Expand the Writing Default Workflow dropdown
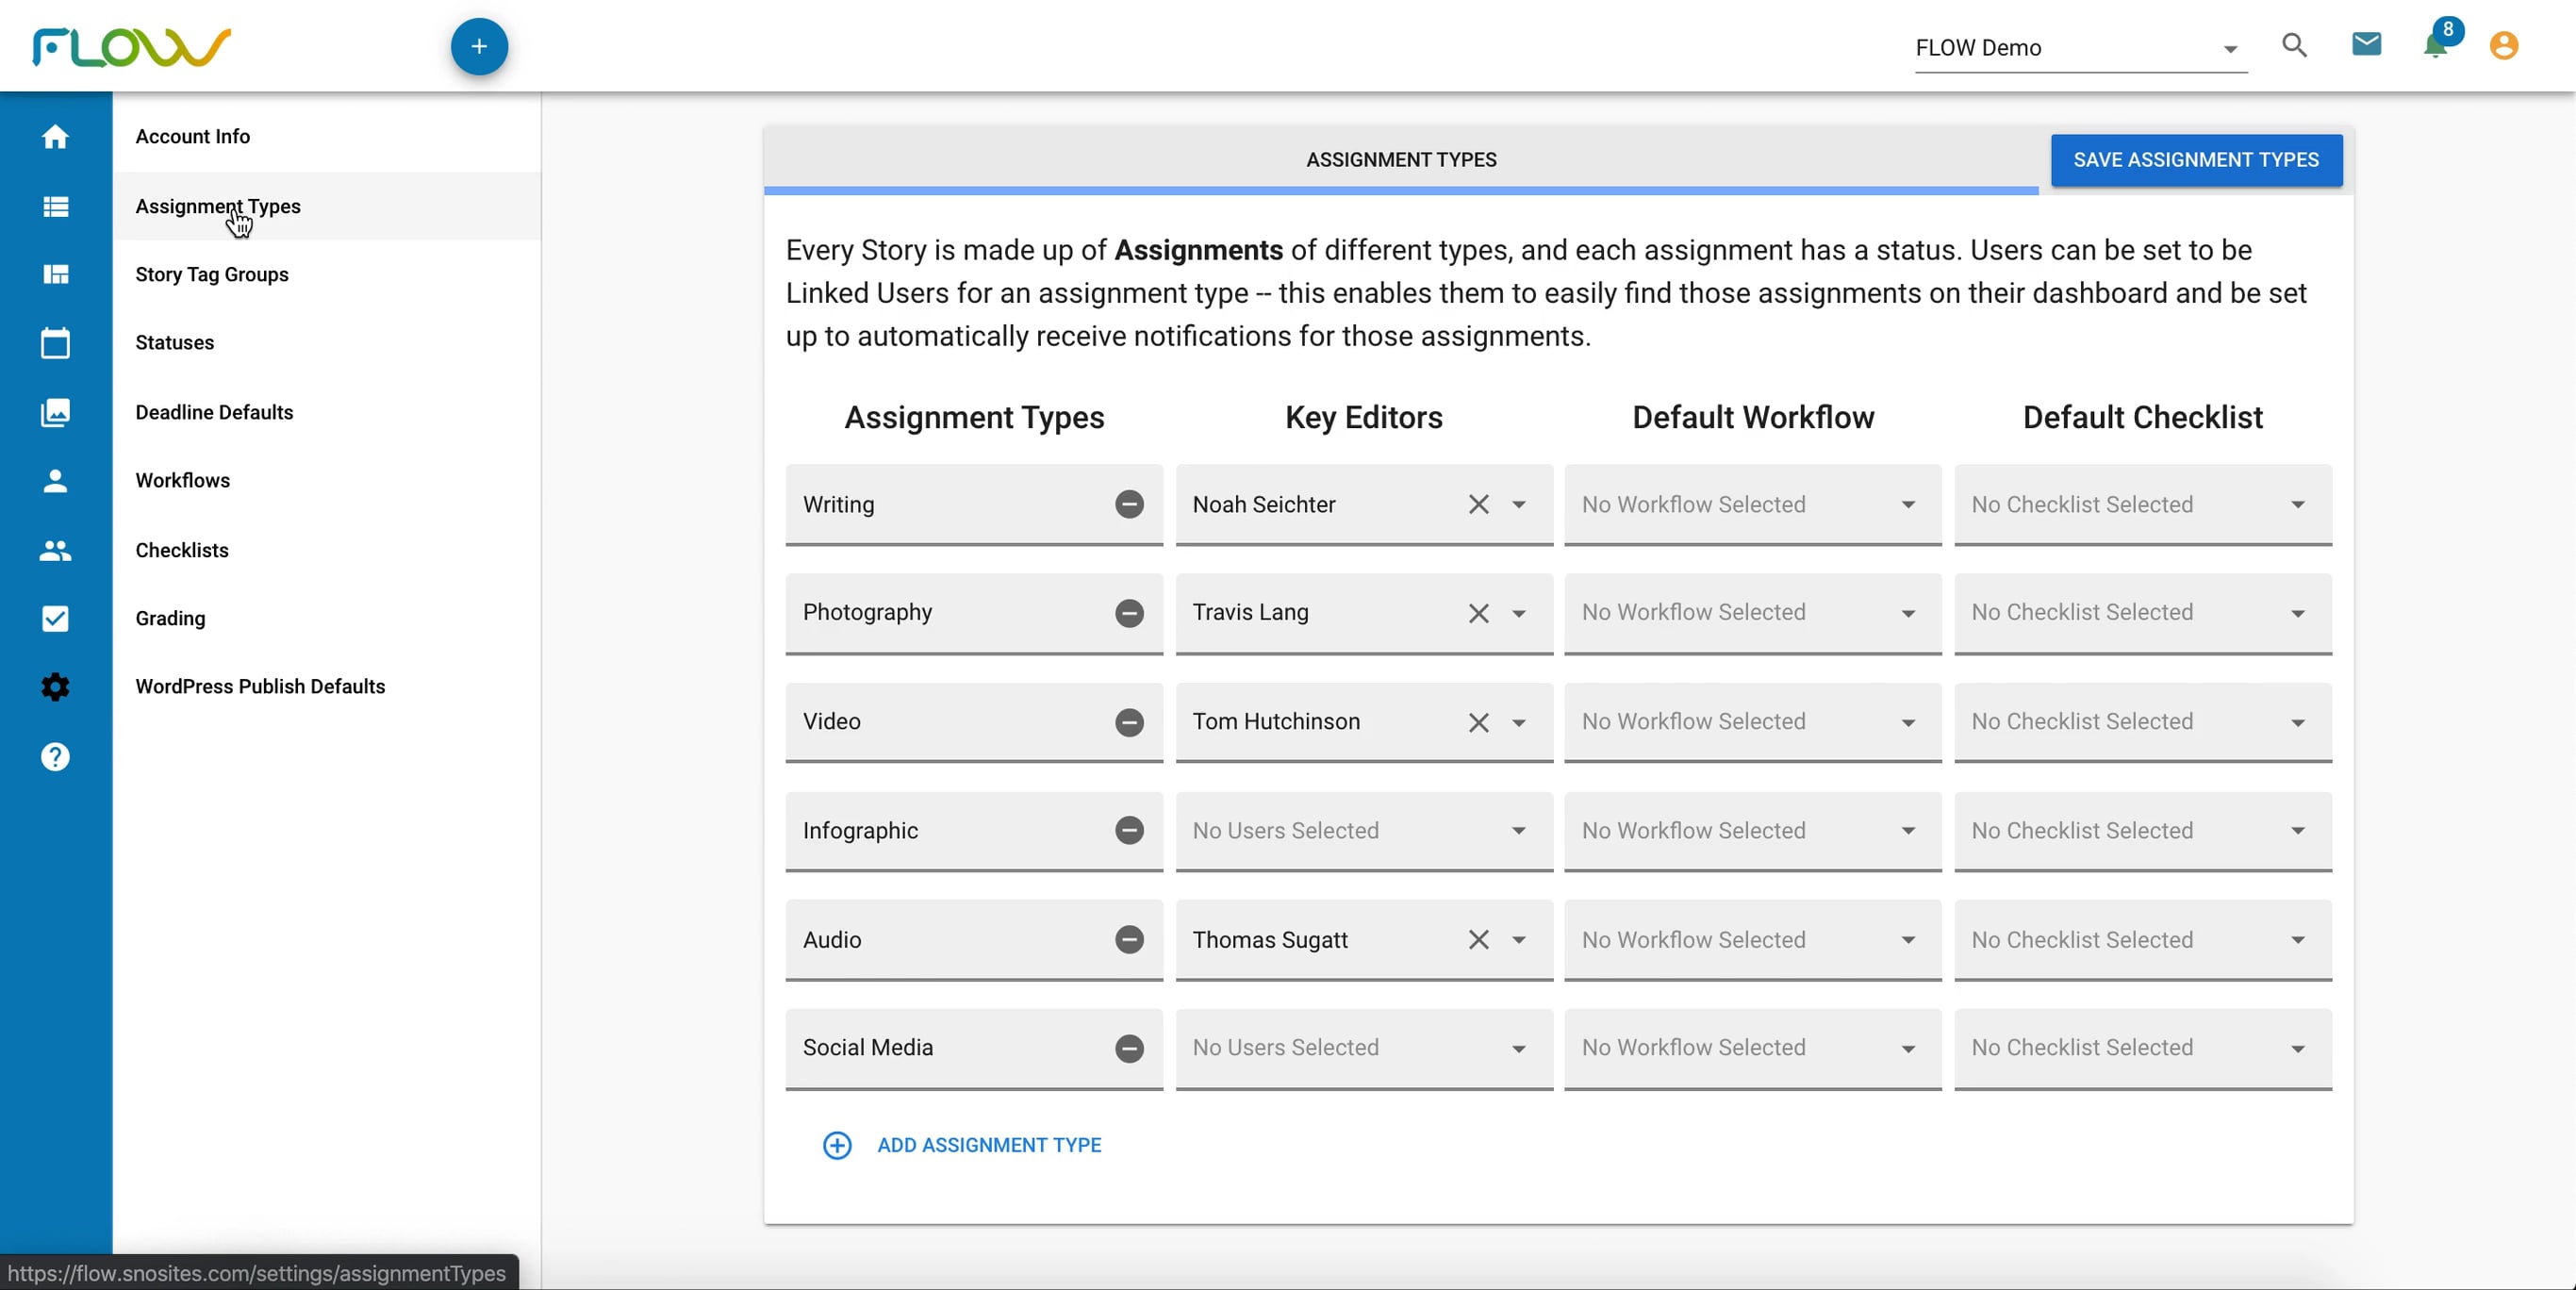Viewport: 2576px width, 1290px height. 1910,505
